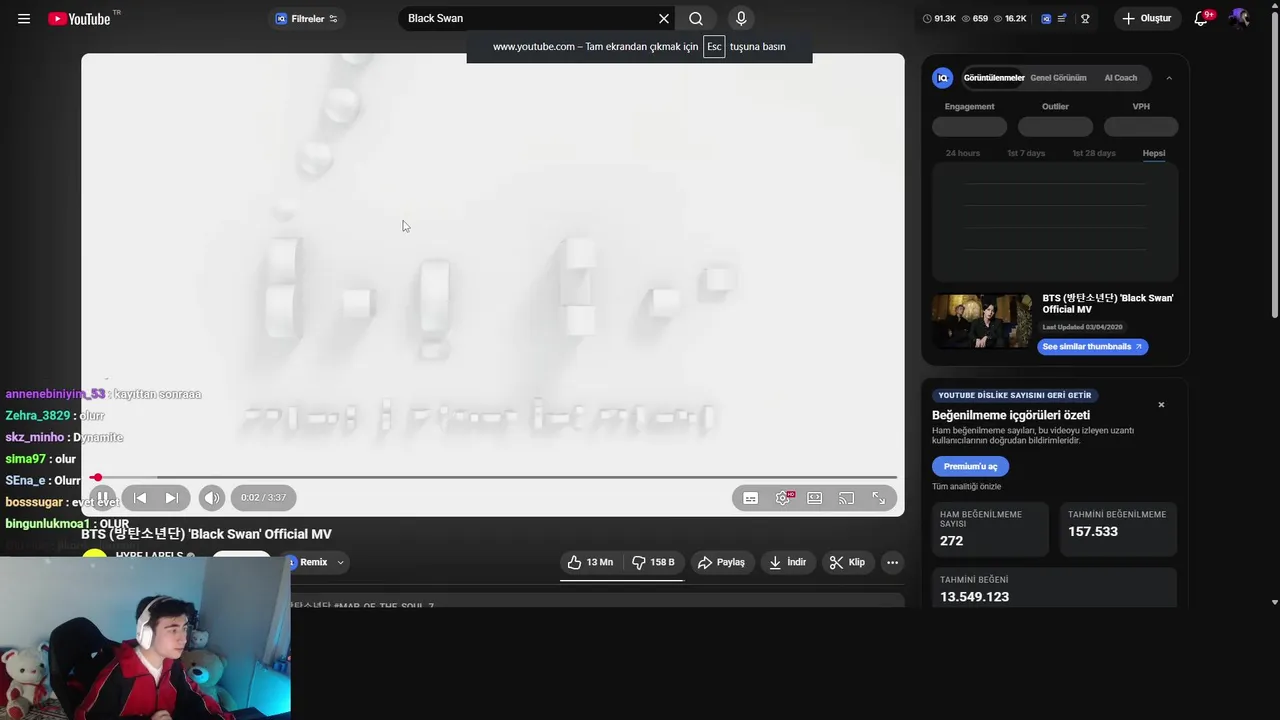The image size is (1280, 720).
Task: Run search with the magnifier icon
Action: click(696, 18)
